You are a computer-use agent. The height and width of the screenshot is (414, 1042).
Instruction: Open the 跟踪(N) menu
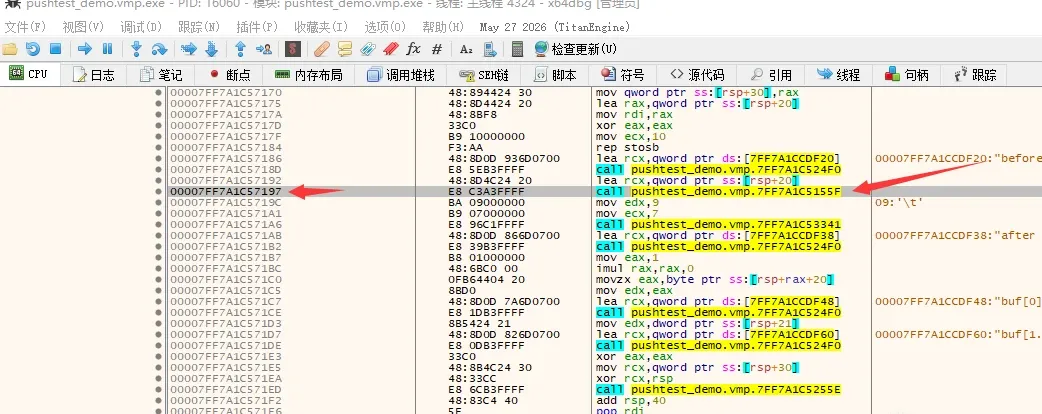pos(199,27)
